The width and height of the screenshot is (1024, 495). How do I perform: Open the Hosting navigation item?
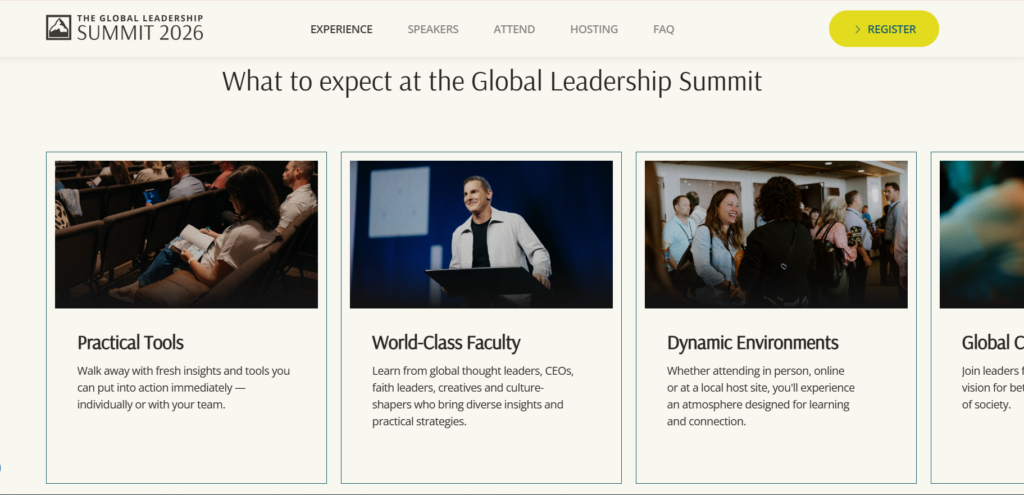click(x=594, y=29)
